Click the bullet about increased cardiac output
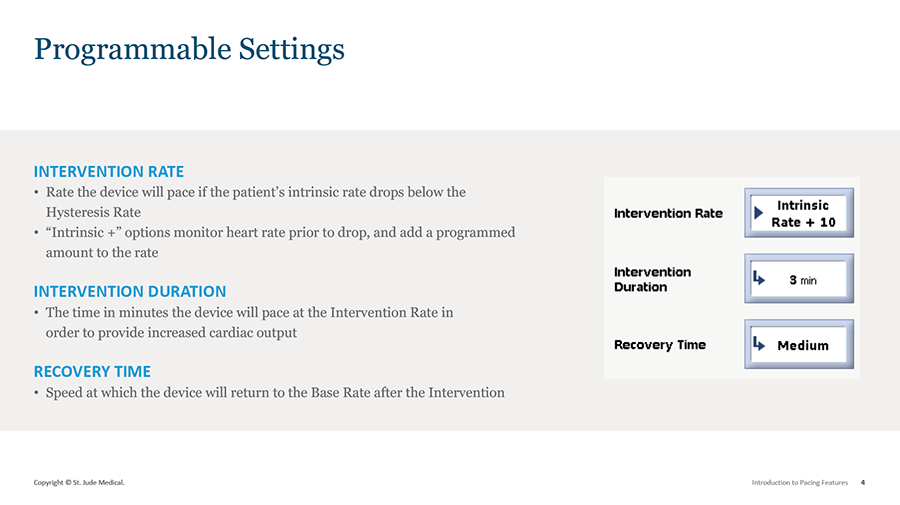The height and width of the screenshot is (505, 900). (x=249, y=322)
